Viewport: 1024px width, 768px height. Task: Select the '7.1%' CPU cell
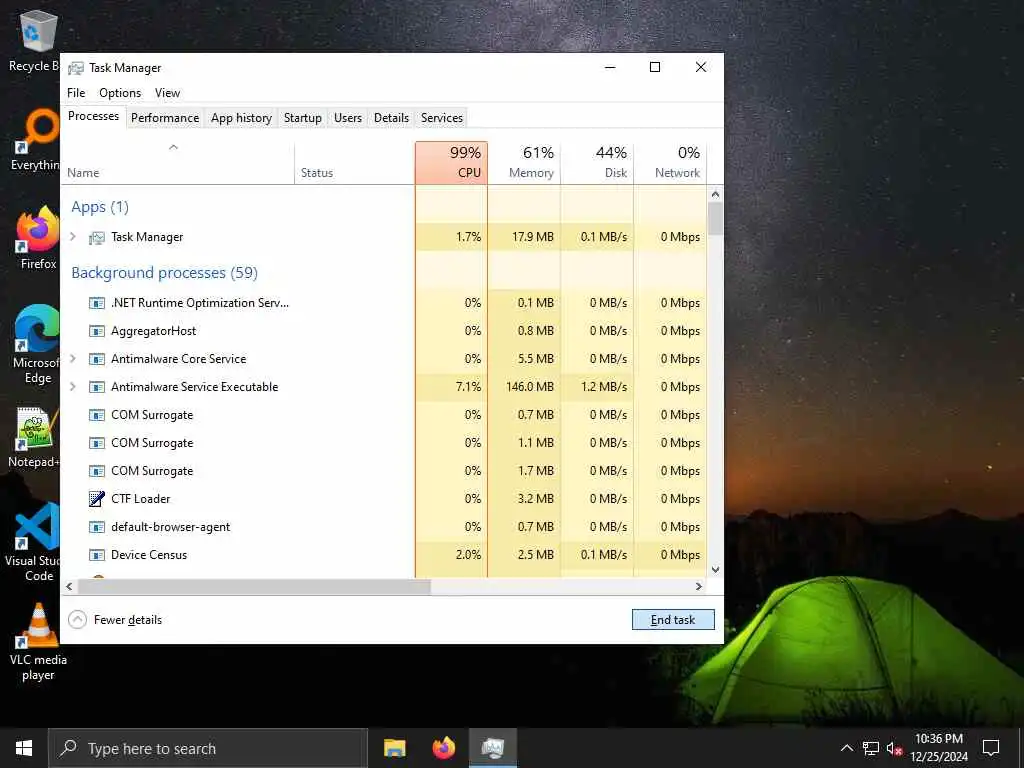click(x=451, y=387)
